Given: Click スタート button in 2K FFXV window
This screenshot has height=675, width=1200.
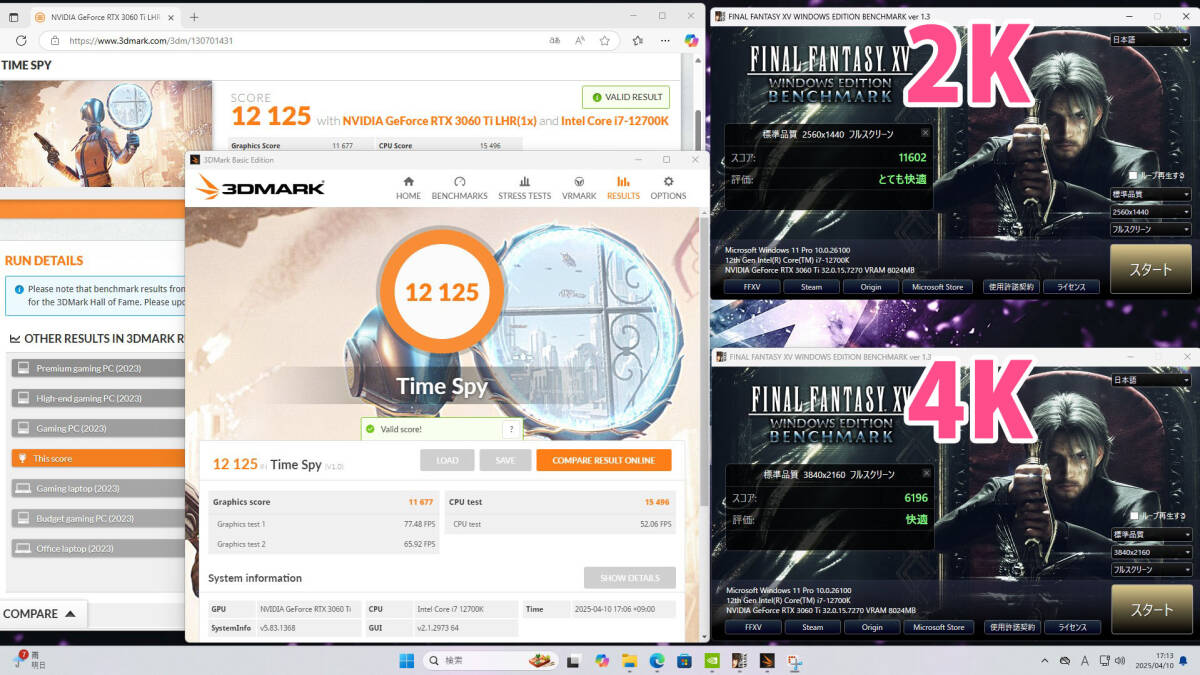Looking at the screenshot, I should pyautogui.click(x=1150, y=269).
